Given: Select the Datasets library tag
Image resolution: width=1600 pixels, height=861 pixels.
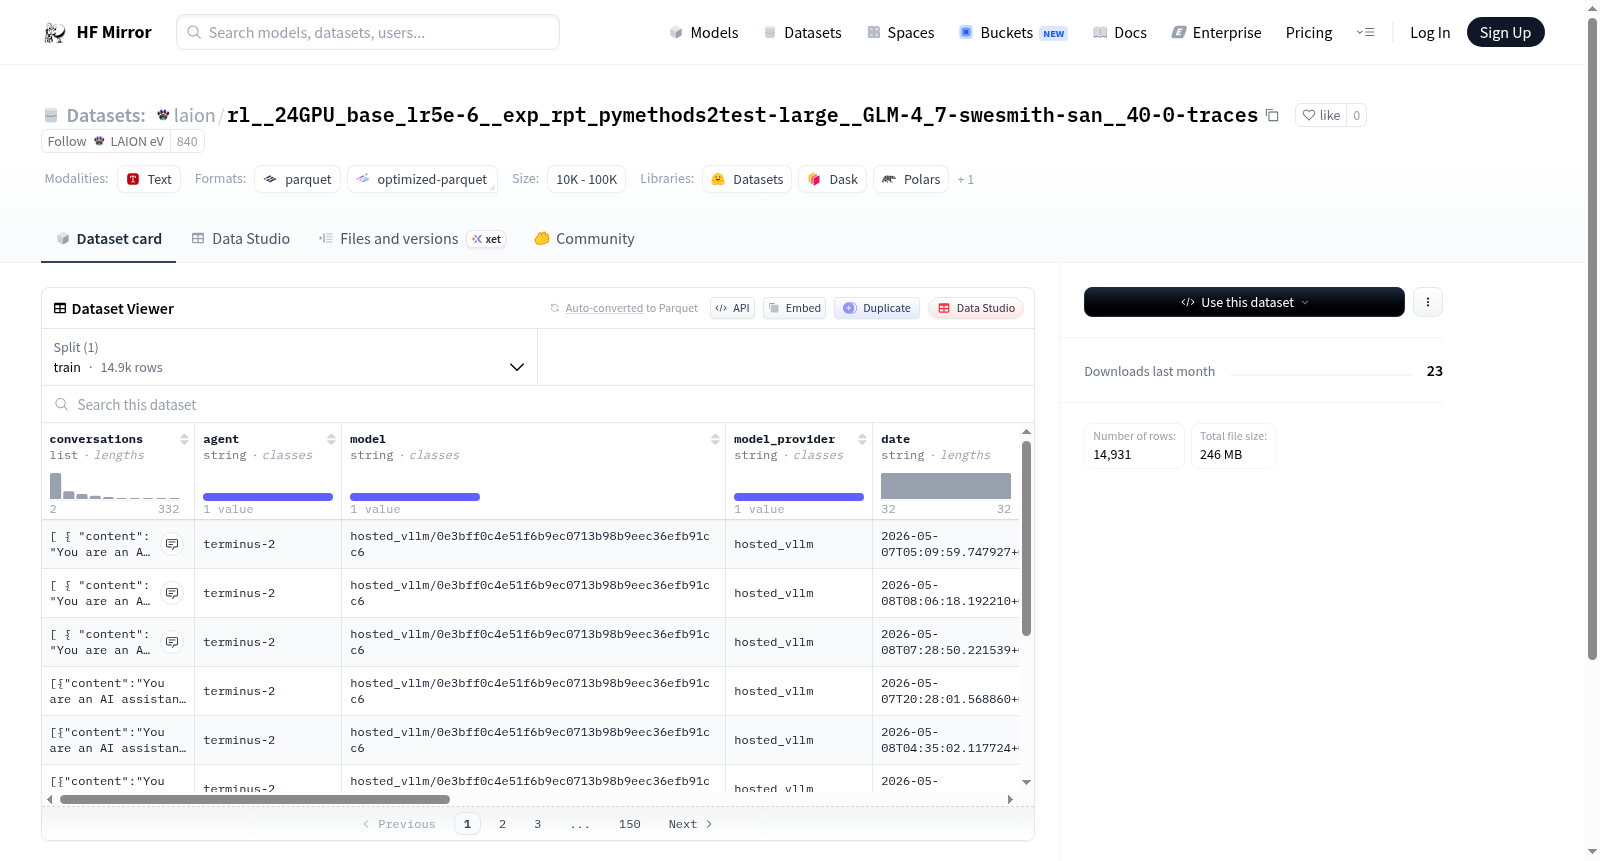Looking at the screenshot, I should coord(747,179).
